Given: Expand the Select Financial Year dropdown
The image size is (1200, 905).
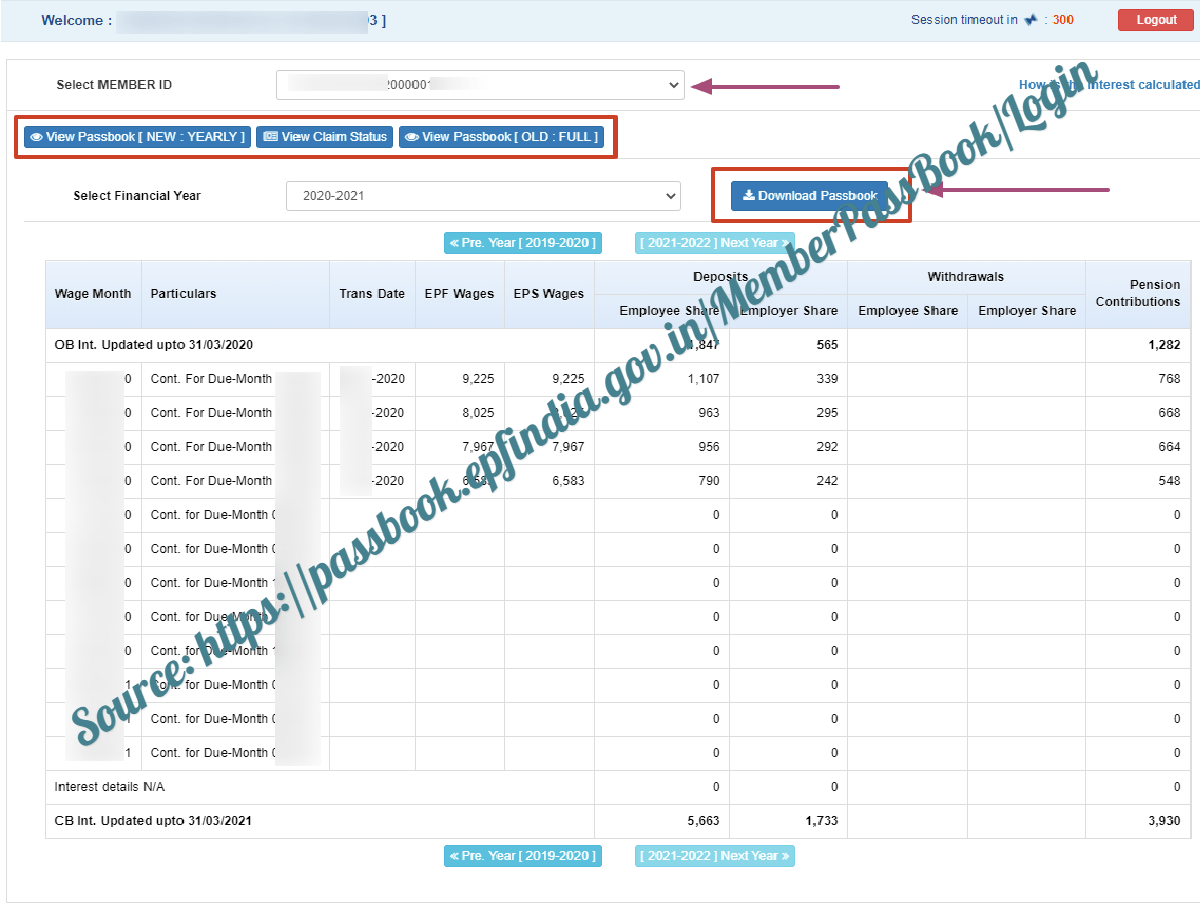Looking at the screenshot, I should click(483, 196).
